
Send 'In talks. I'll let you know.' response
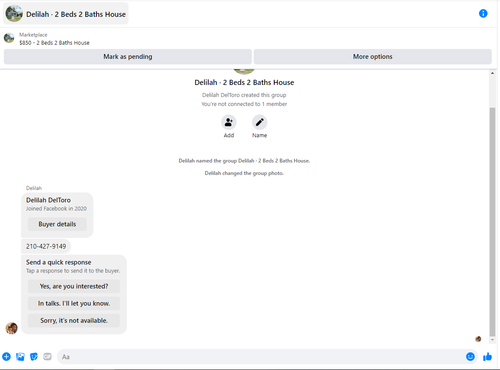point(74,303)
